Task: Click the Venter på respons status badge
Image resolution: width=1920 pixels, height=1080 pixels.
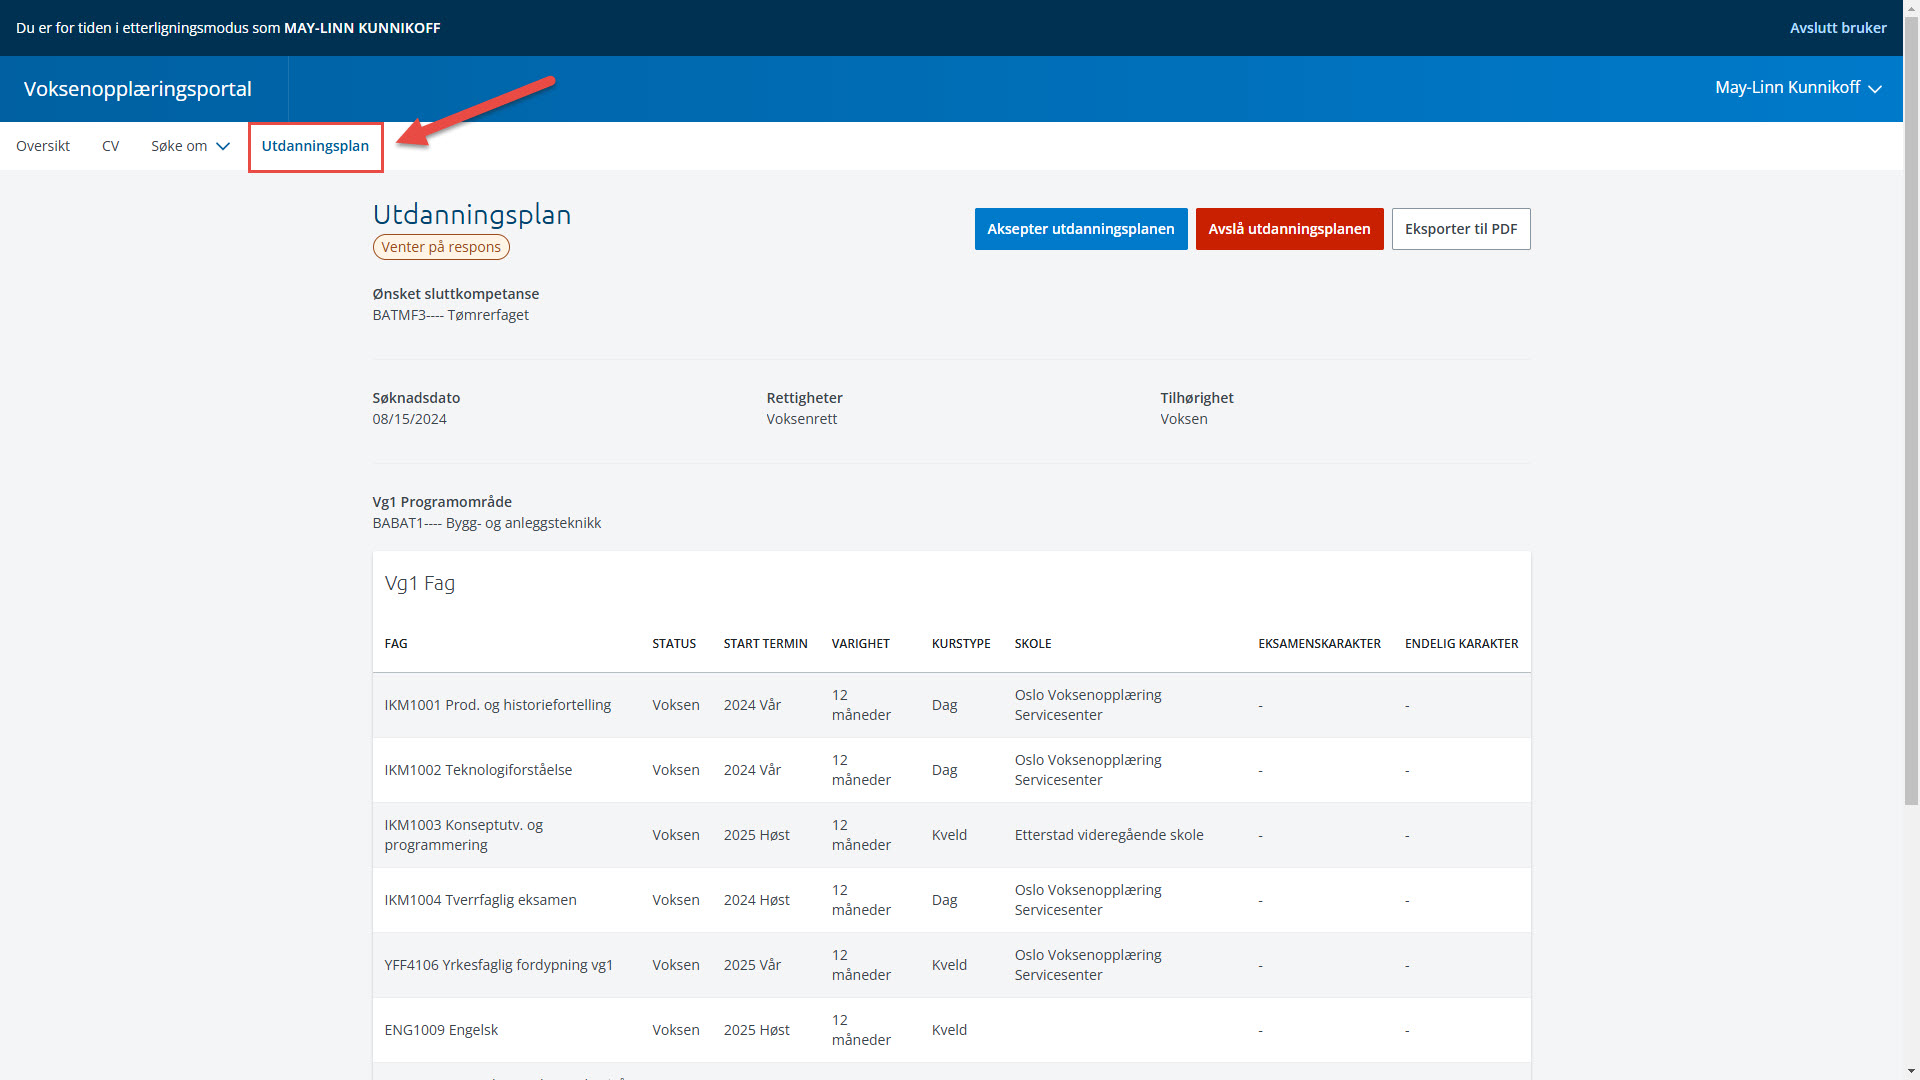Action: tap(441, 247)
